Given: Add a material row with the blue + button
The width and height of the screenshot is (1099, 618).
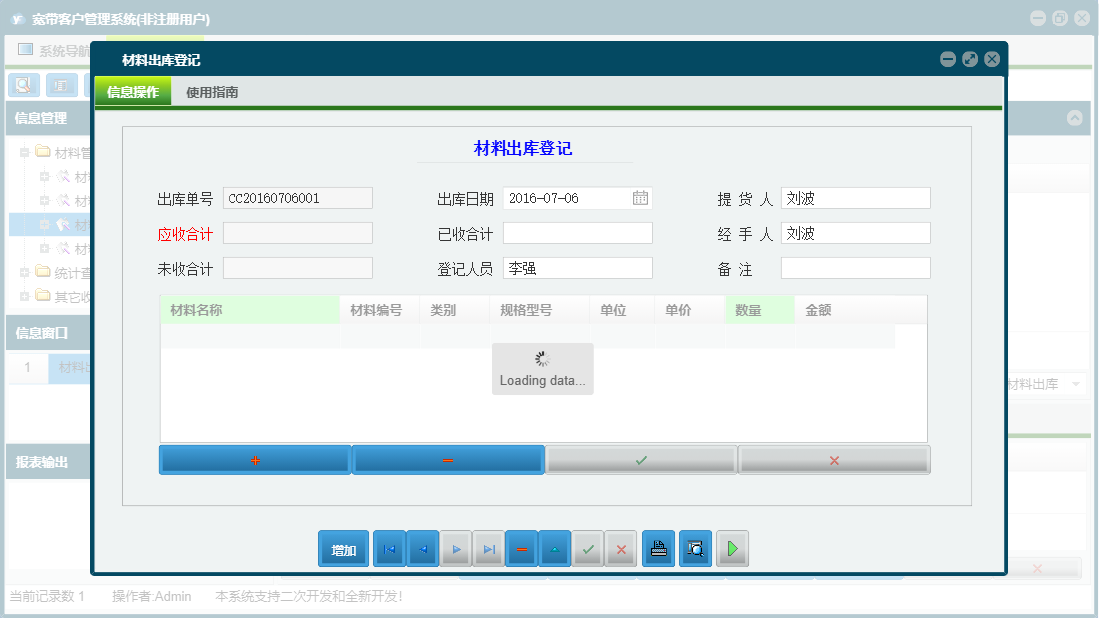Looking at the screenshot, I should (x=254, y=459).
